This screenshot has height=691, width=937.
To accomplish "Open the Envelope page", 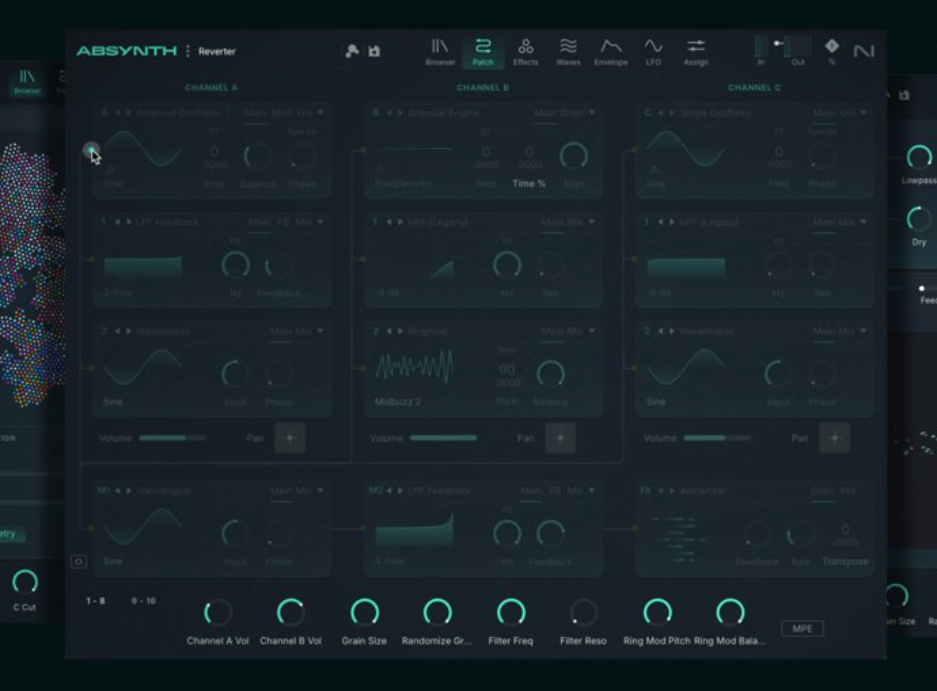I will [610, 51].
